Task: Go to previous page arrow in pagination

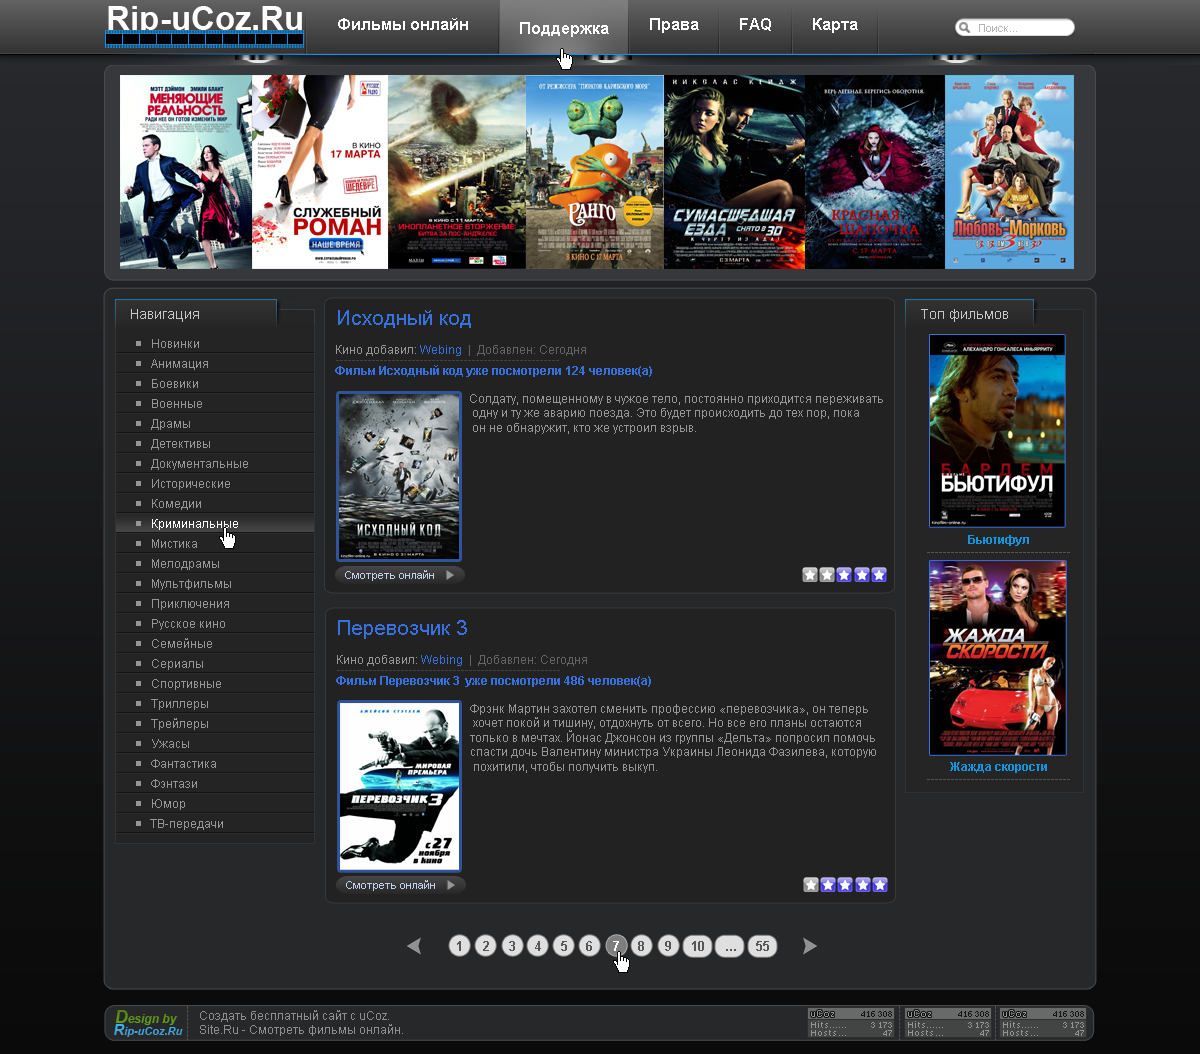Action: tap(414, 946)
